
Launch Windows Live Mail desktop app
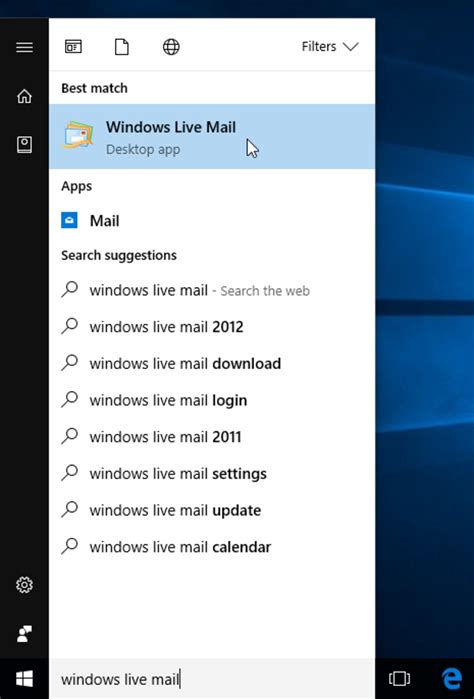(212, 136)
